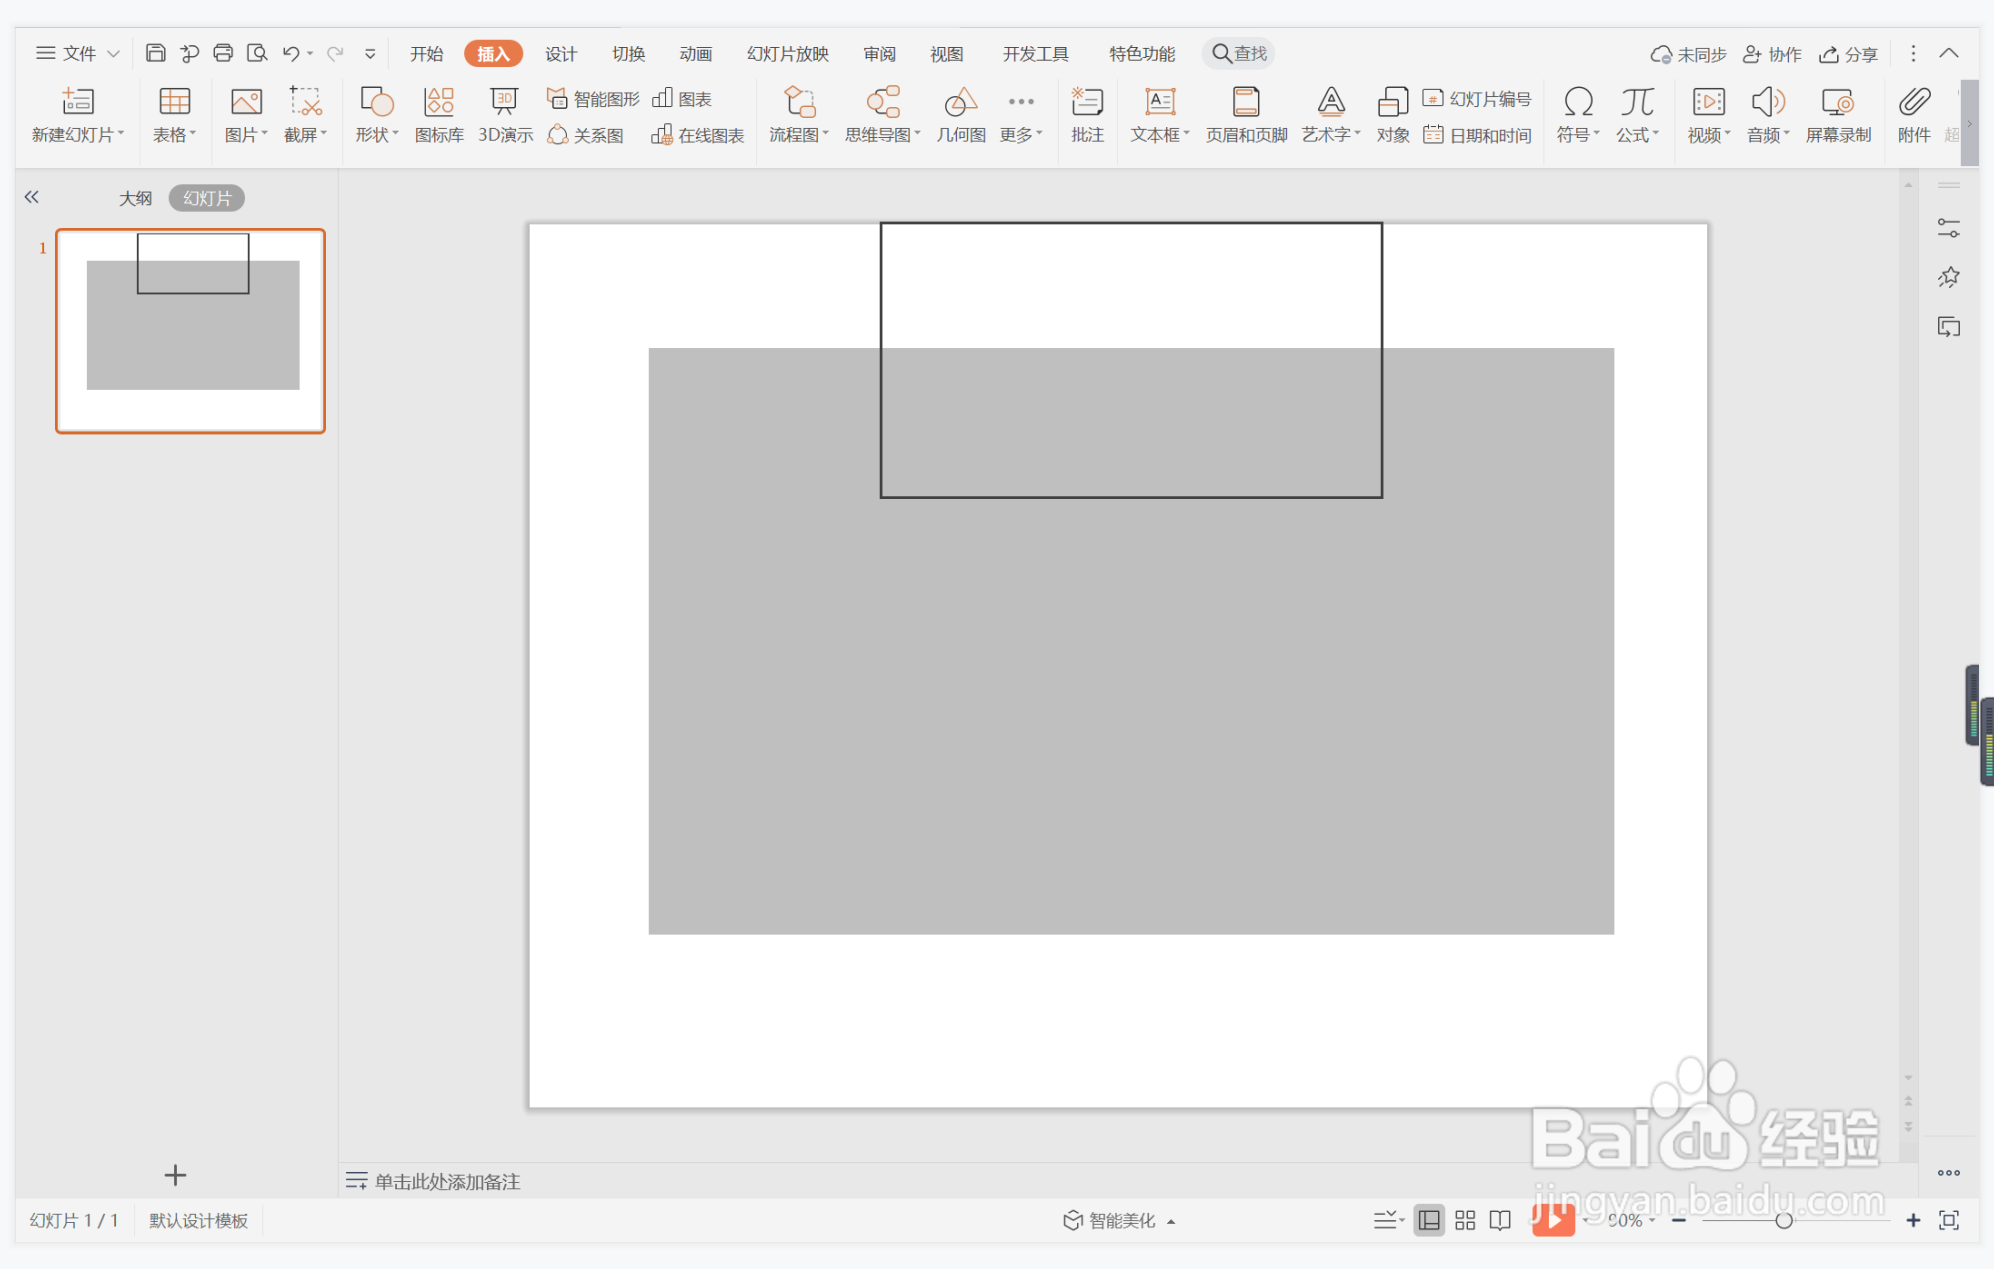Insert a 批注 comment
Viewport: 1994px width, 1269px height.
pyautogui.click(x=1087, y=114)
